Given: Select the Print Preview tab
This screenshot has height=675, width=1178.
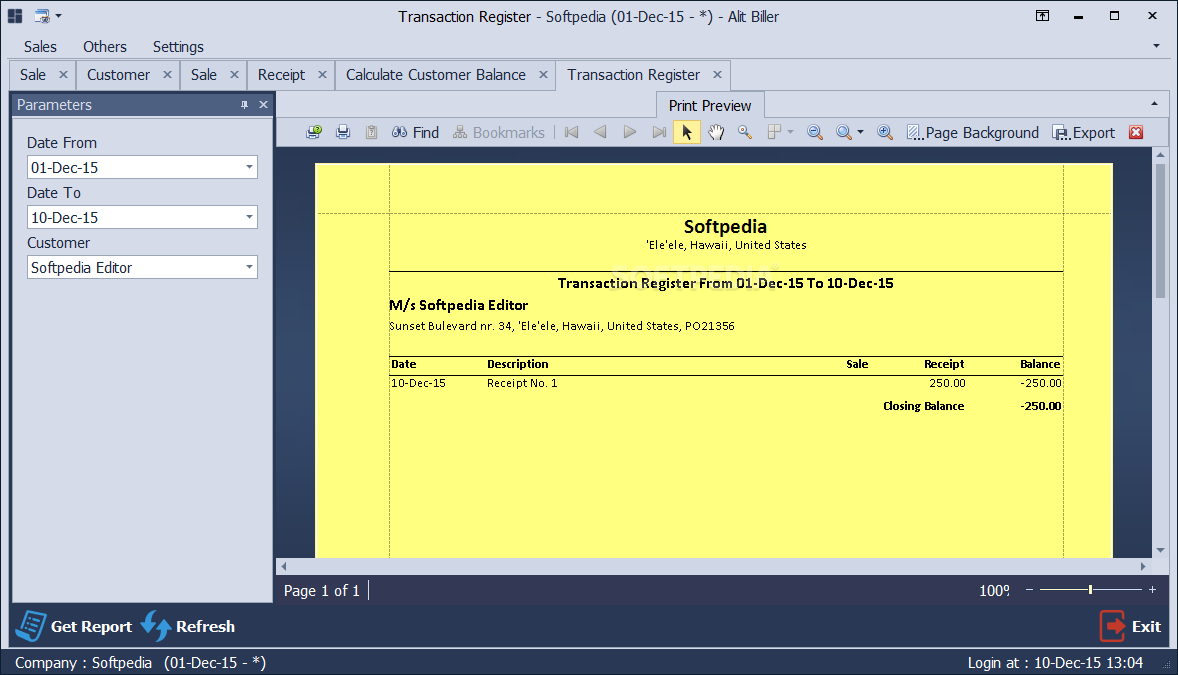Looking at the screenshot, I should coord(710,105).
